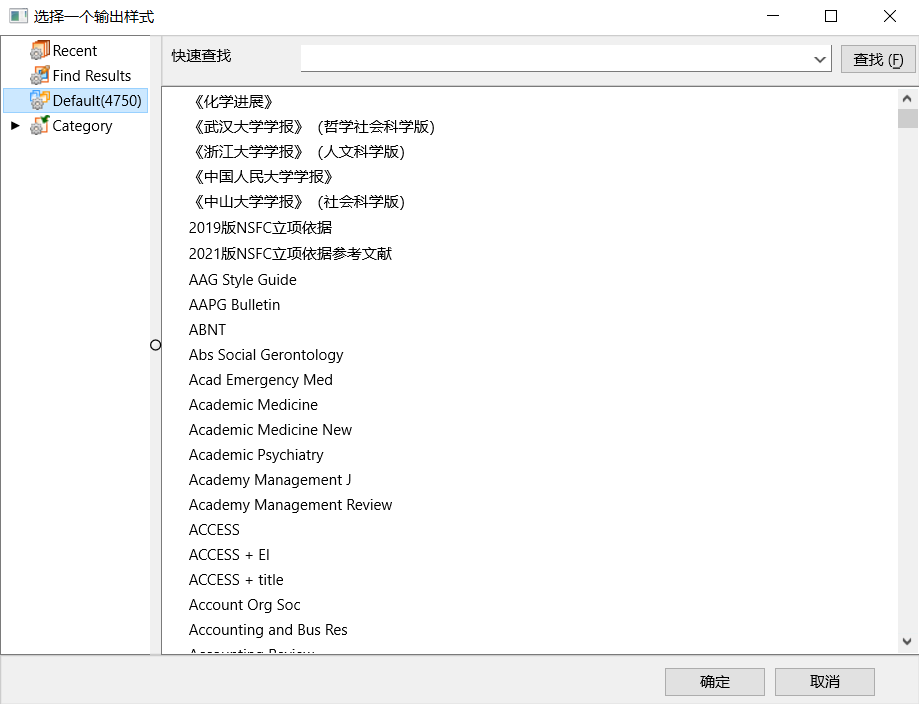Select 2021版NSFC立项依据参考文献 style

click(290, 254)
